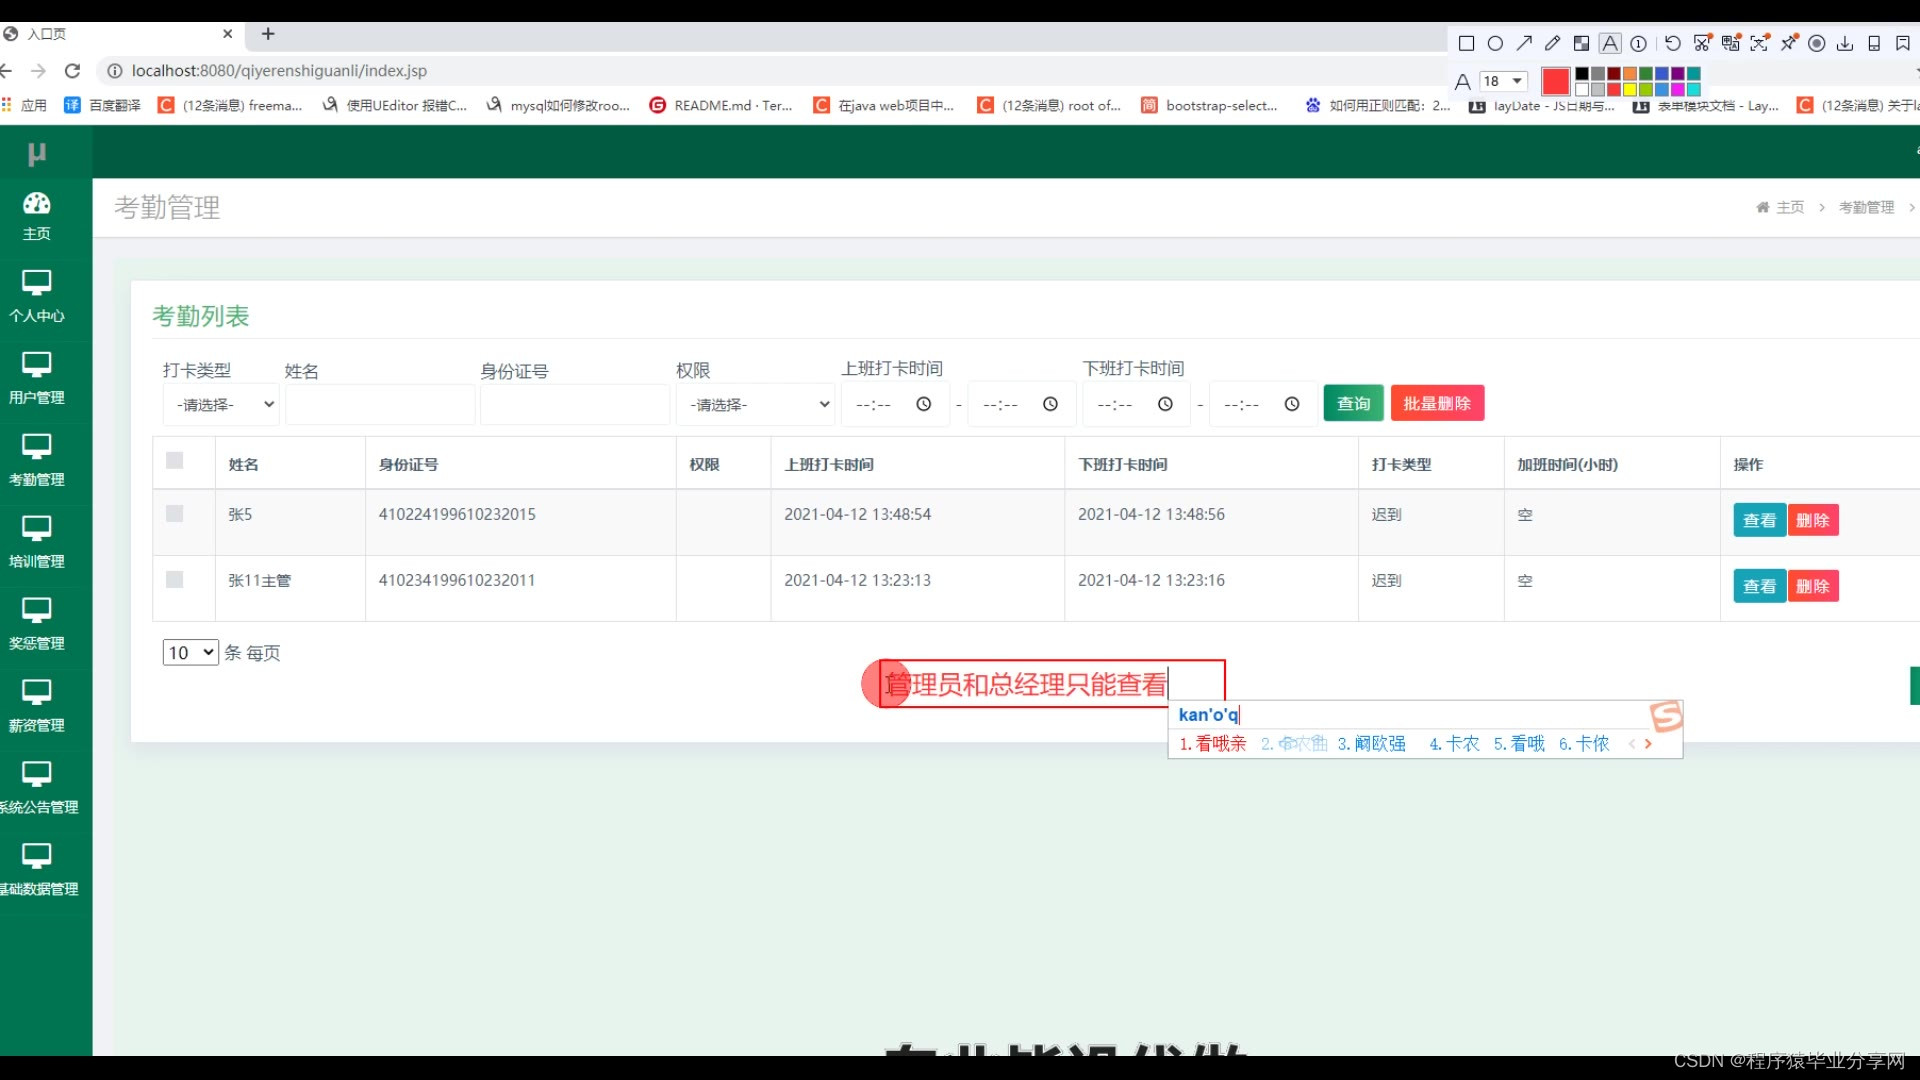Choose the mosaic blur tool
This screenshot has width=1920, height=1080.
point(1581,43)
